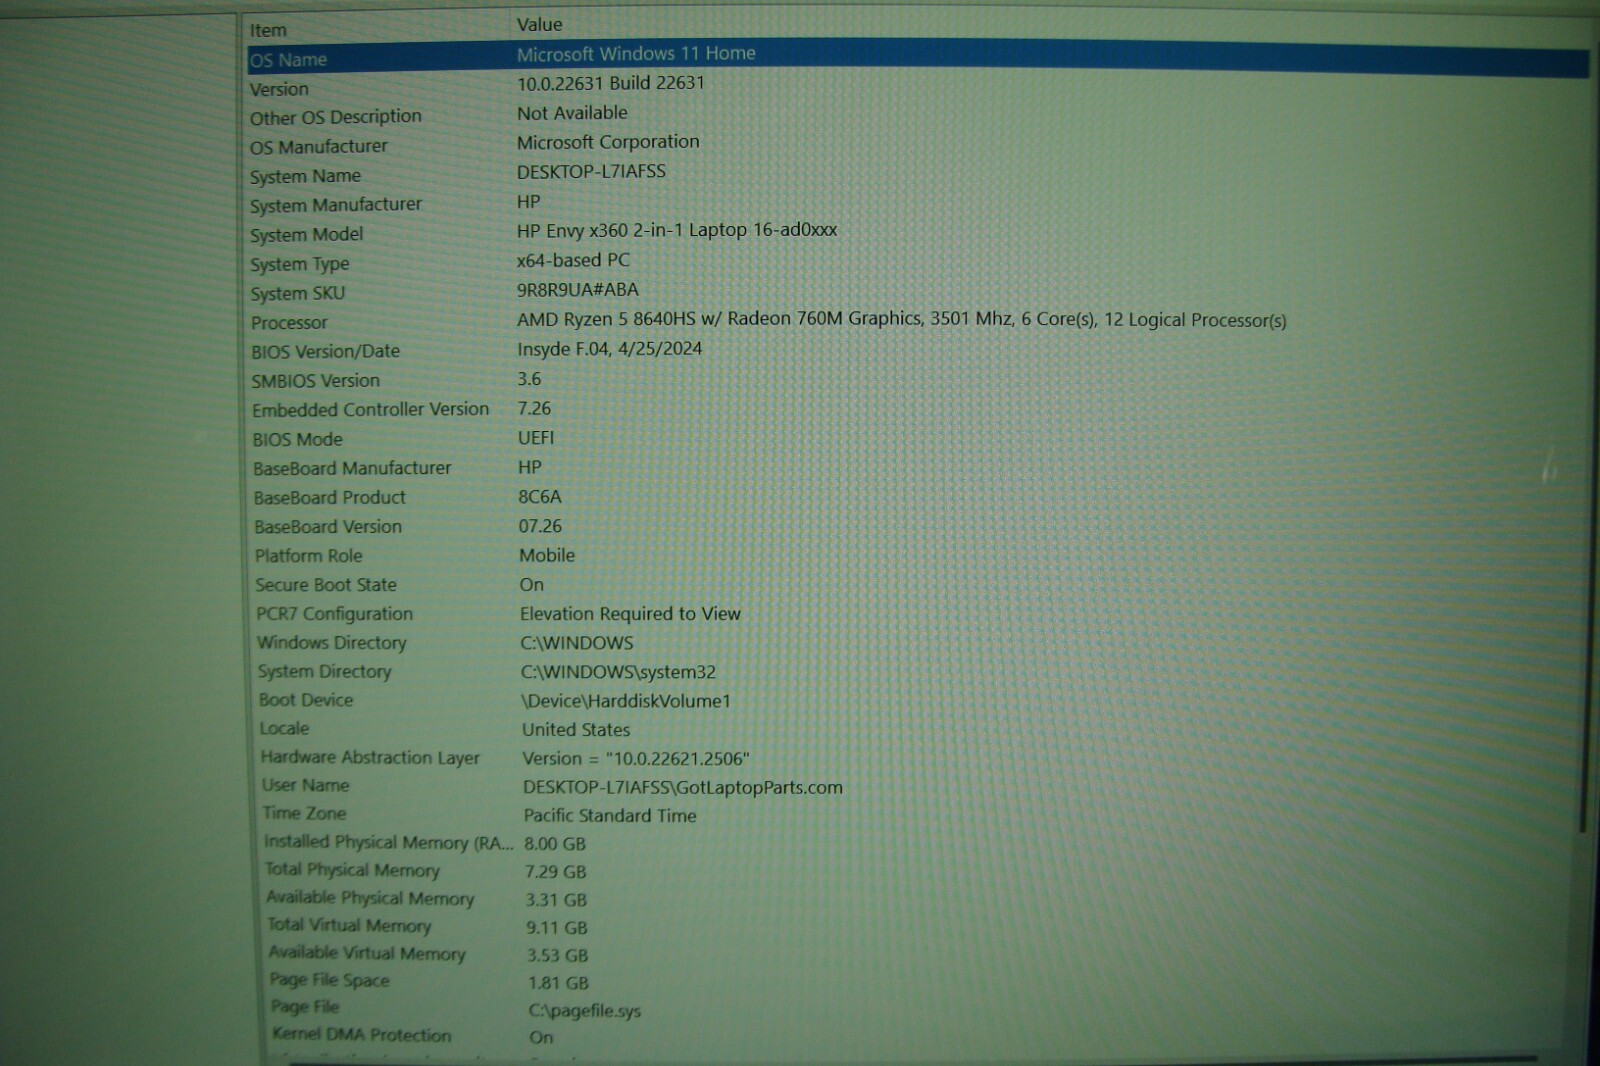Select the System Model row

(x=918, y=233)
